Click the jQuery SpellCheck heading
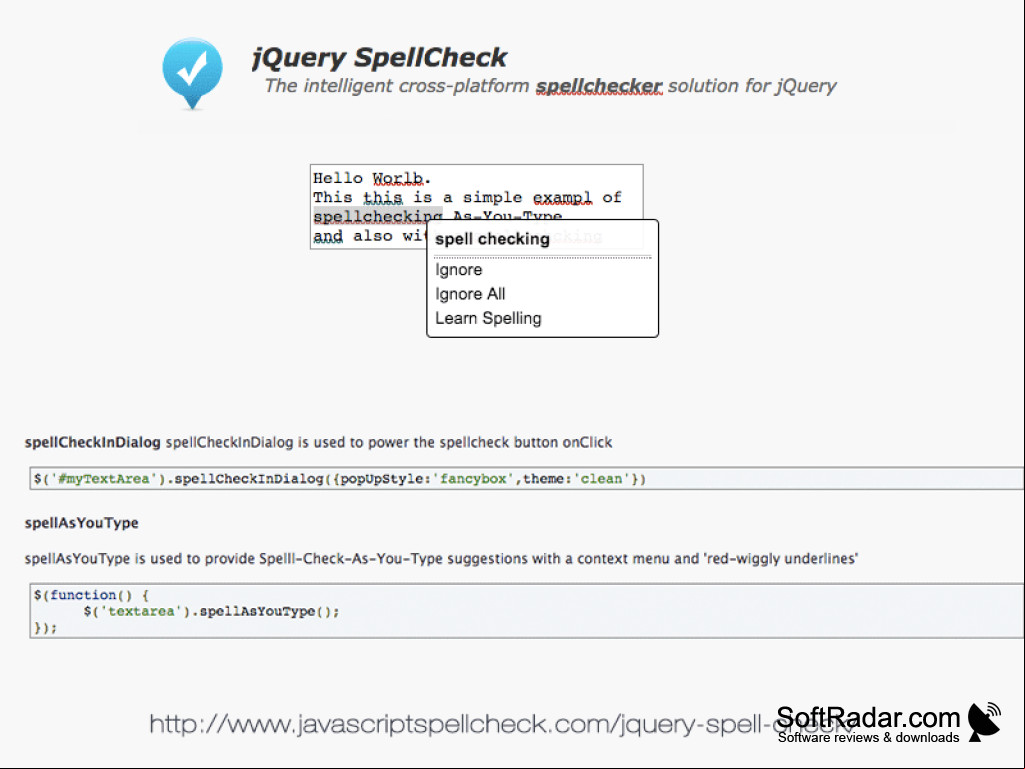This screenshot has height=769, width=1025. click(379, 58)
